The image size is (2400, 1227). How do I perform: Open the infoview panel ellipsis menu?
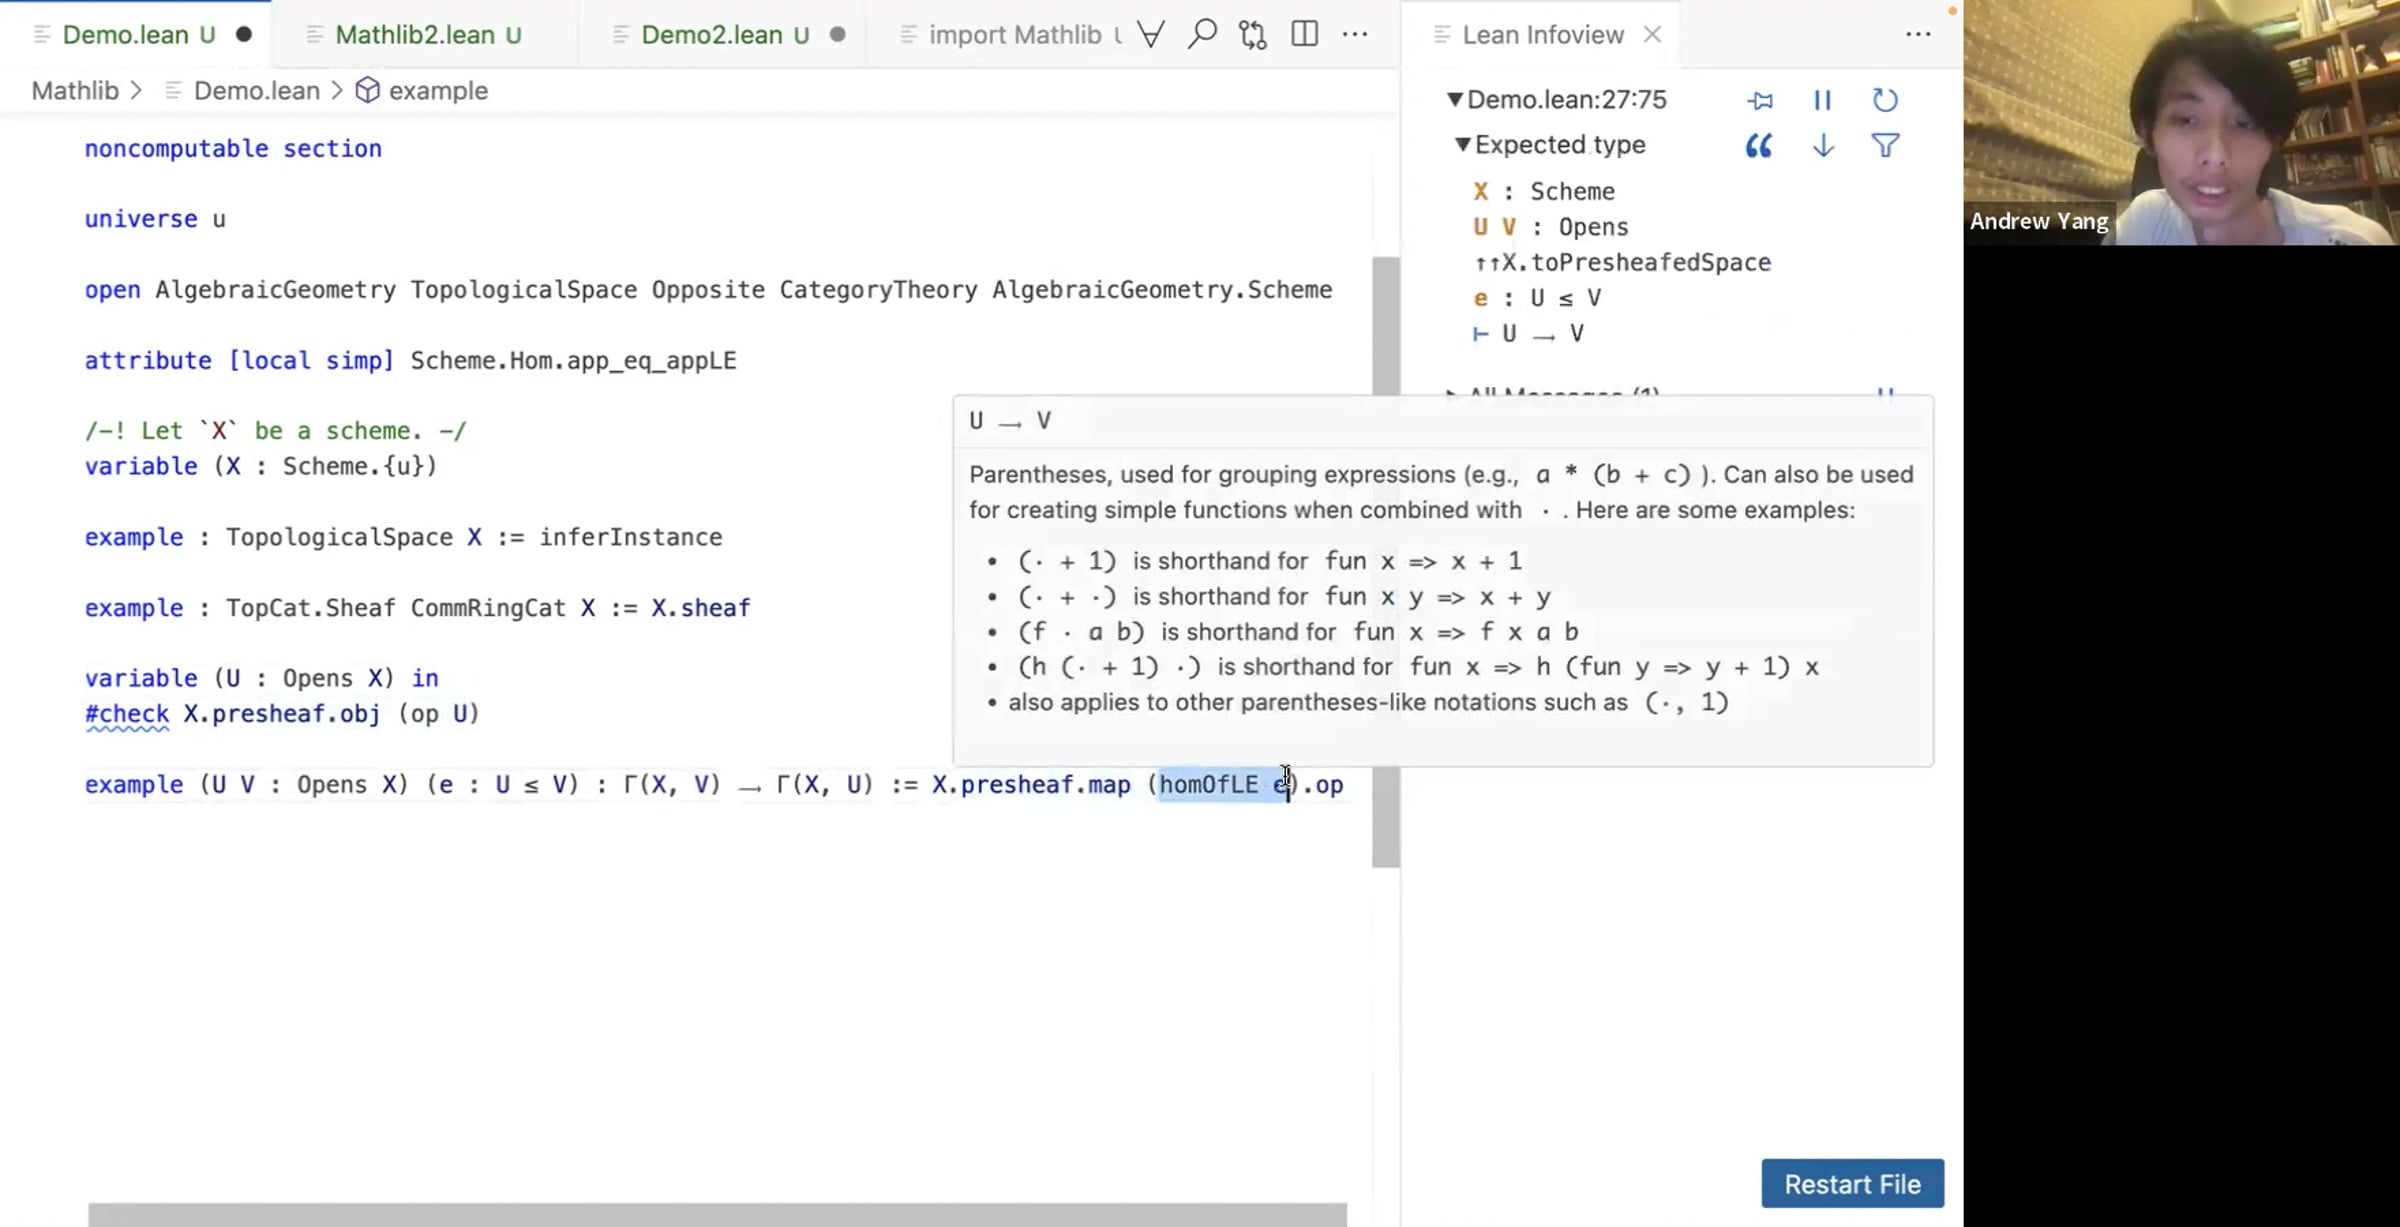click(1917, 35)
